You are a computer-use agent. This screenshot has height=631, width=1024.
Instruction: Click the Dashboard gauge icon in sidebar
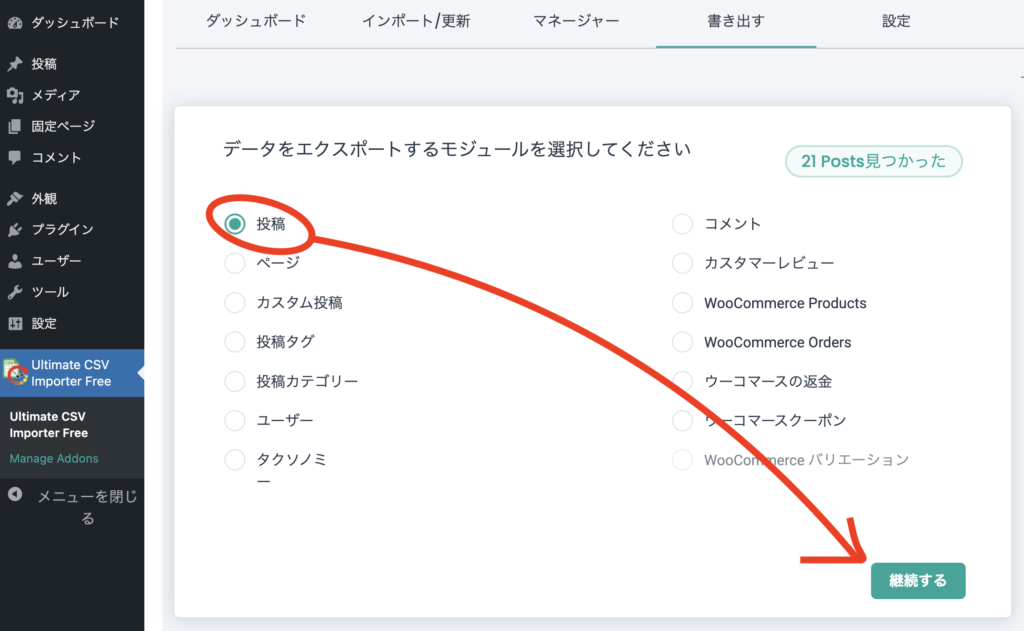point(15,23)
